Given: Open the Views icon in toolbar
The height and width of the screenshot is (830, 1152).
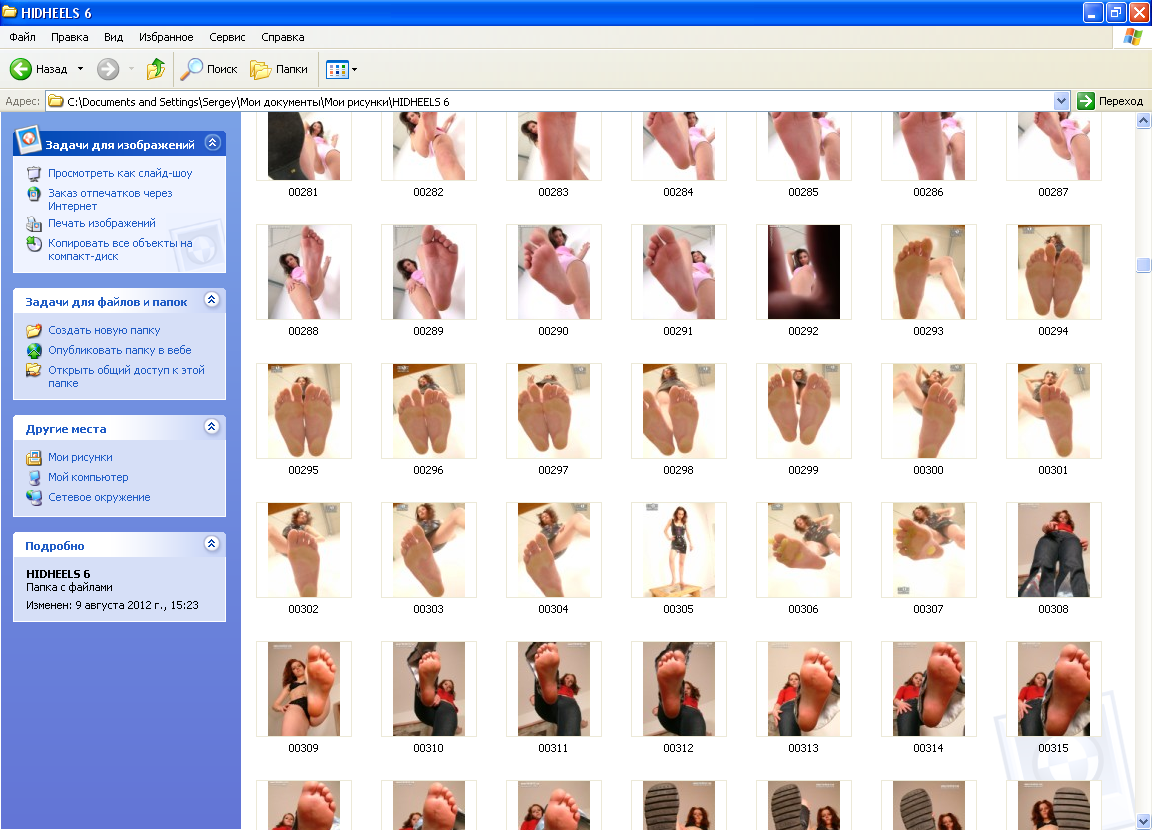Looking at the screenshot, I should coord(336,69).
